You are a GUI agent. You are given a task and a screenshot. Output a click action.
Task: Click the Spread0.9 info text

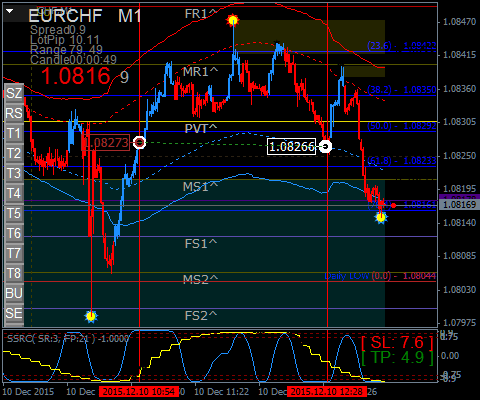[x=58, y=30]
